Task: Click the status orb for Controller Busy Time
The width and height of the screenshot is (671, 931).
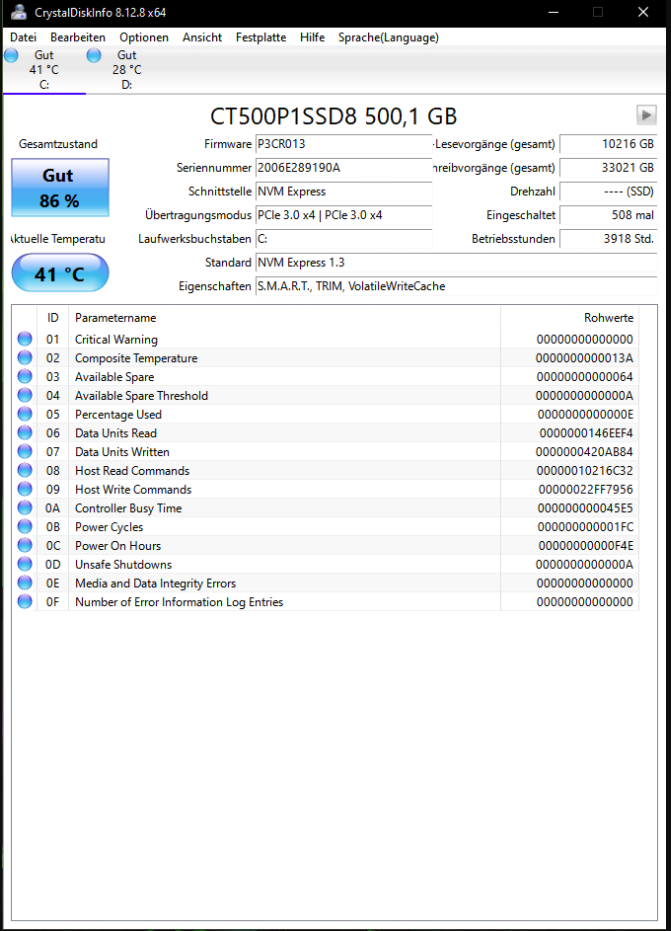Action: [25, 508]
